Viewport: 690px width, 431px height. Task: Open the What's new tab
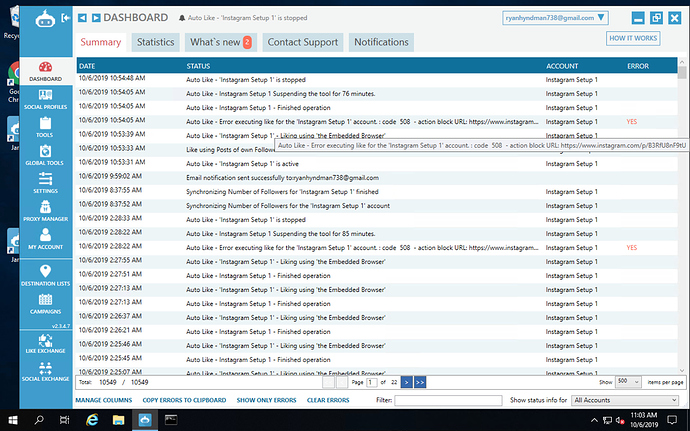coord(220,42)
